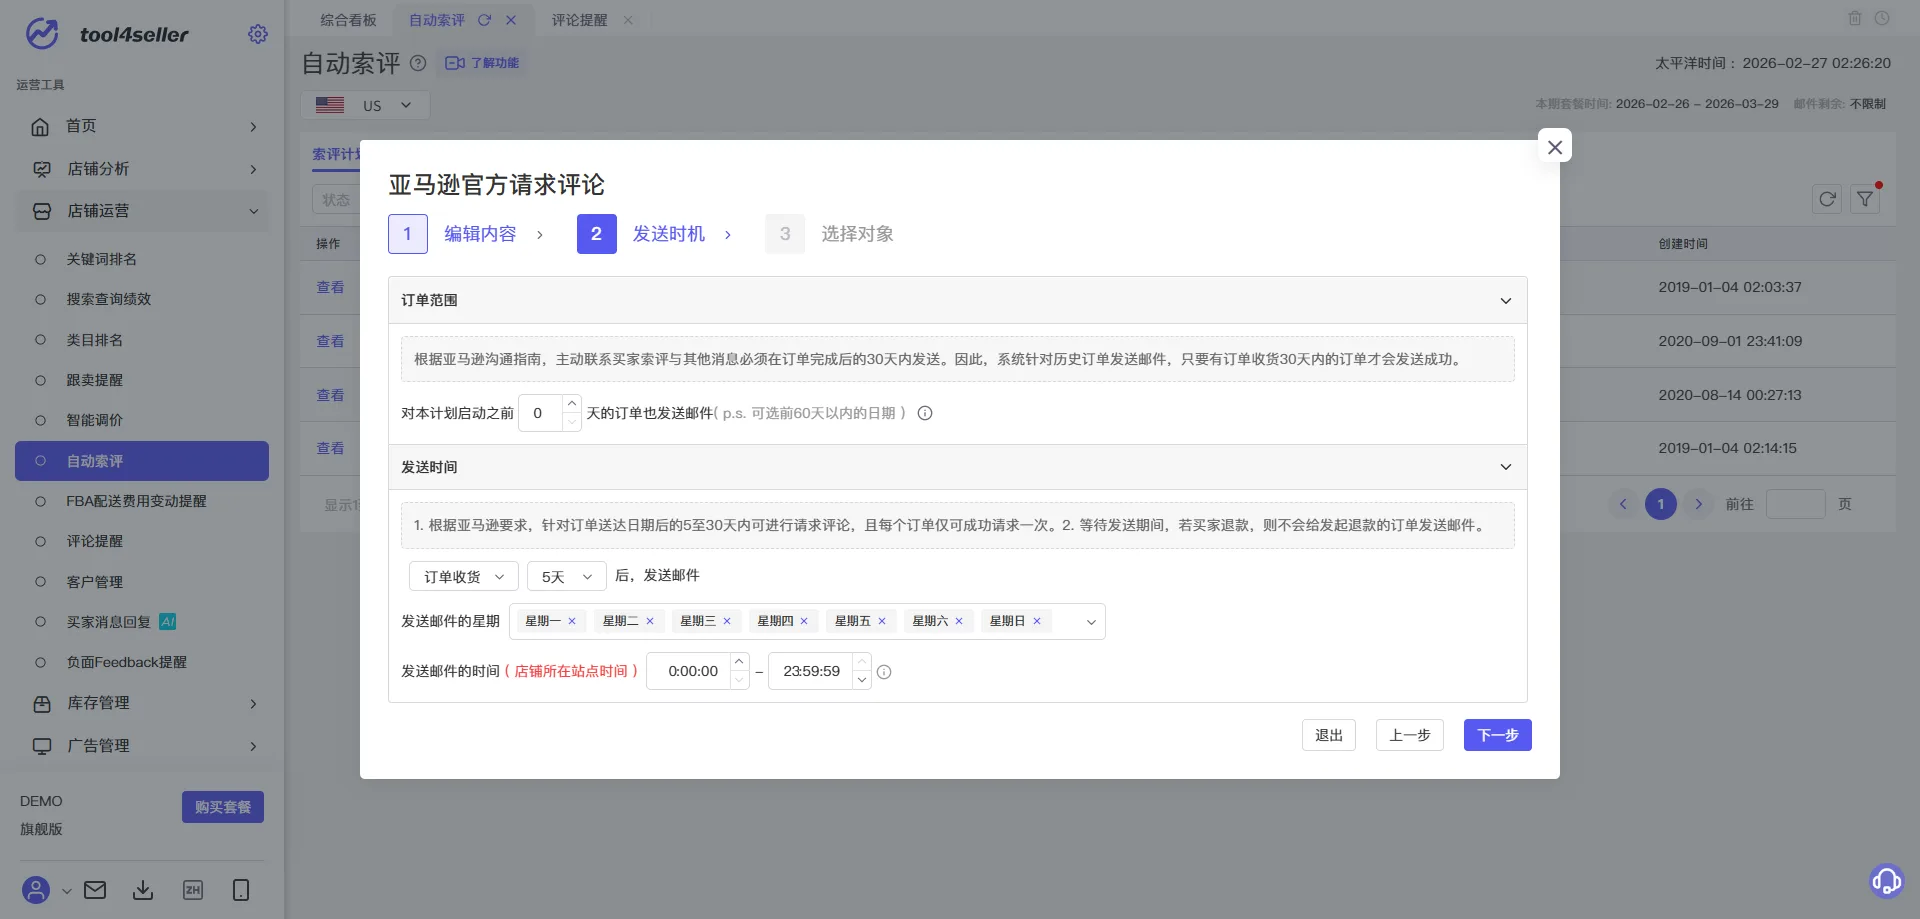Image resolution: width=1920 pixels, height=919 pixels.
Task: Go to next page arrow in pagination
Action: click(1698, 504)
